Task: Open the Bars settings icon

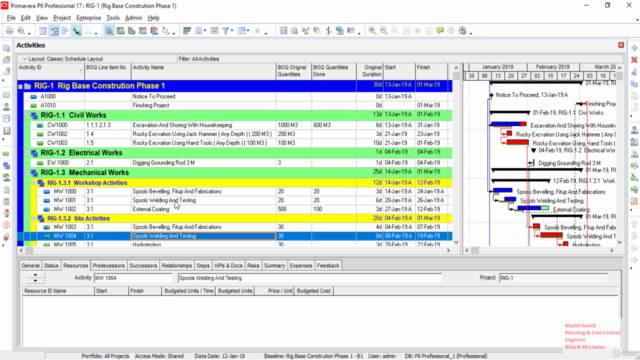Action: pos(187,31)
